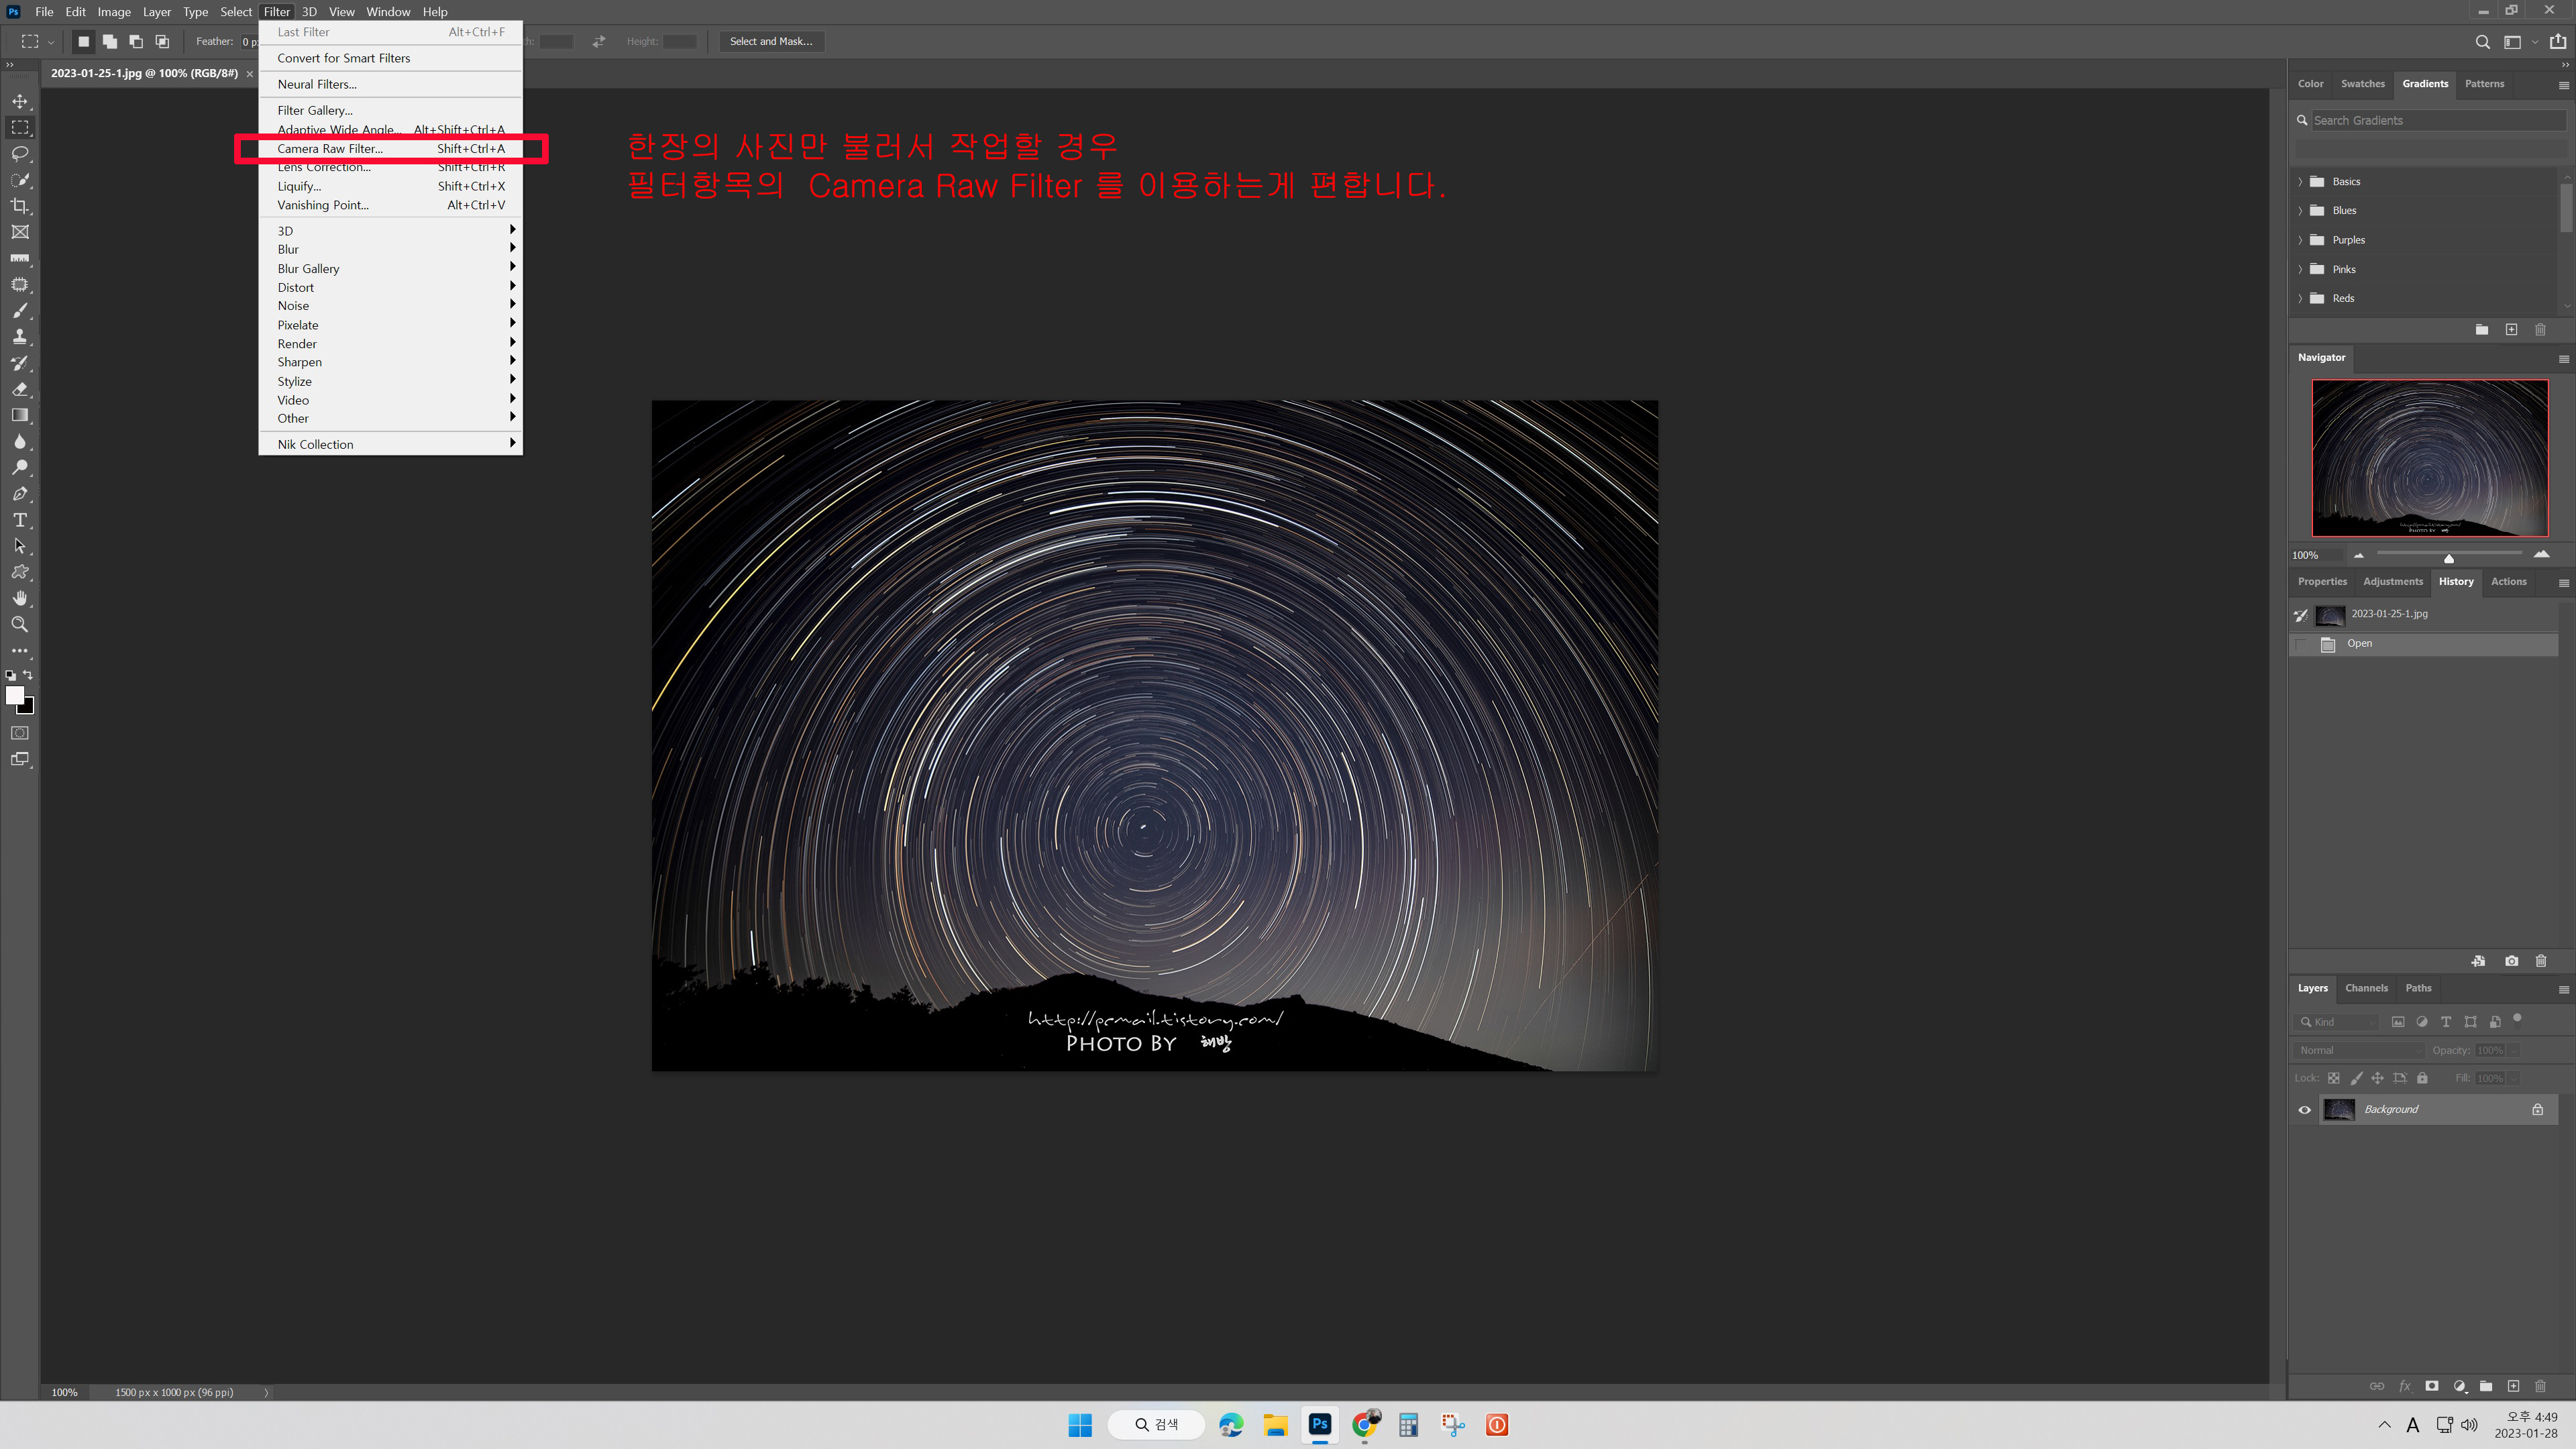Adjust the Navigator zoom slider handle
2576x1449 pixels.
tap(2448, 558)
